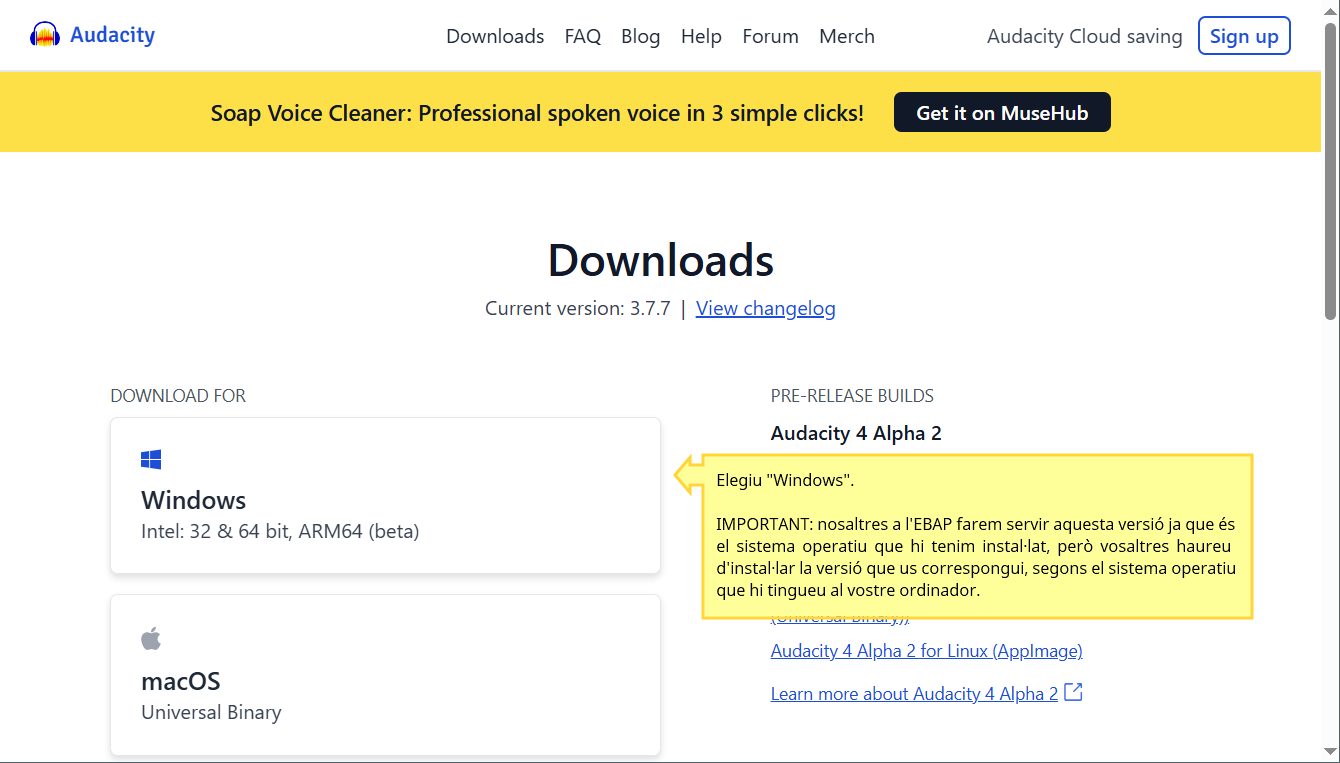Viewport: 1340px width, 763px height.
Task: Open the Merch page
Action: 846,36
